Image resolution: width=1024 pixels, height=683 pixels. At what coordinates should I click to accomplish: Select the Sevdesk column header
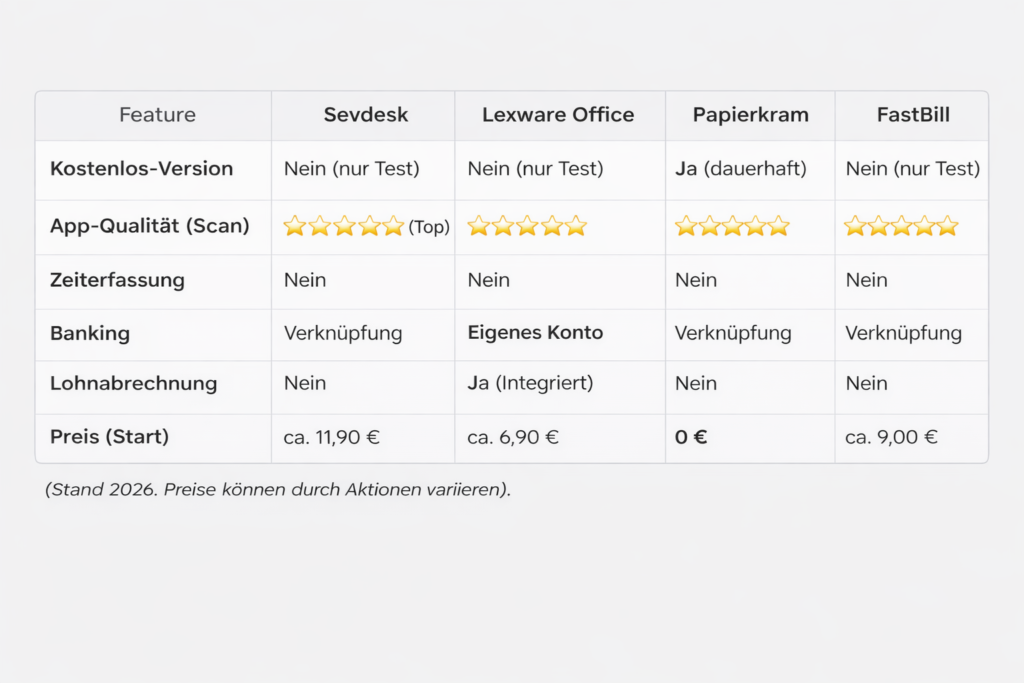366,115
